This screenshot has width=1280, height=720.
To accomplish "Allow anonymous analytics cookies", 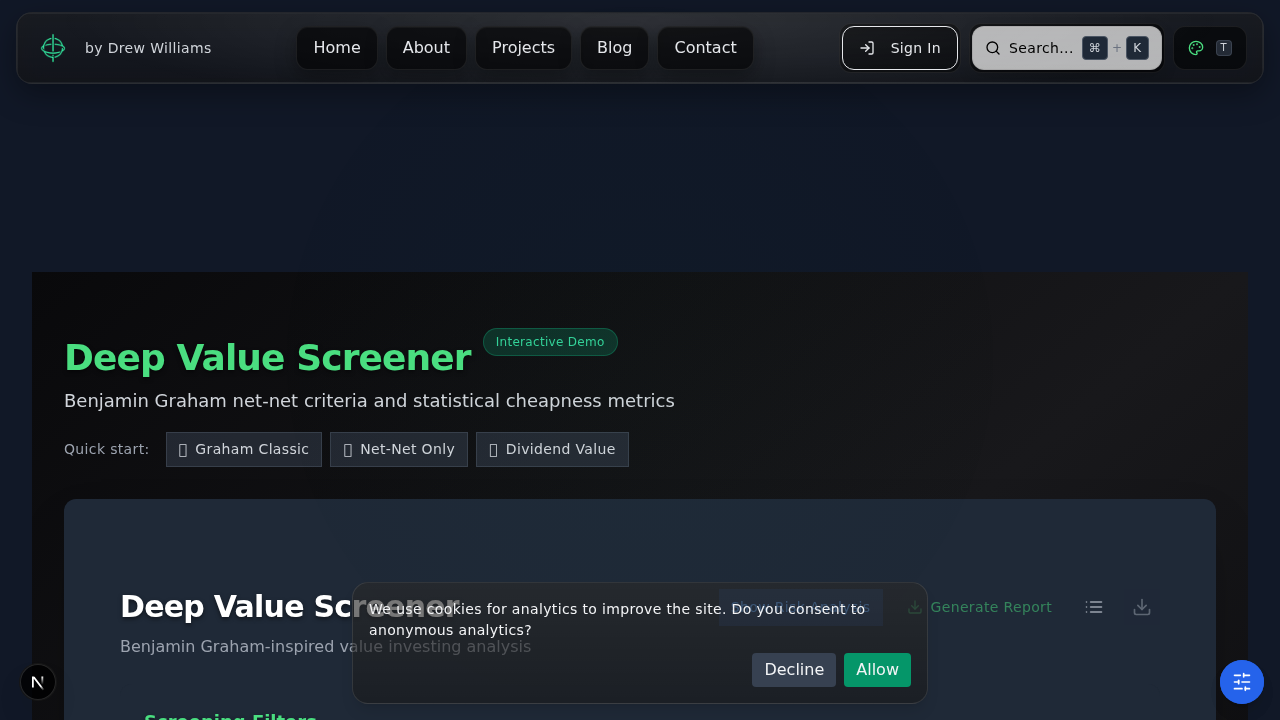I will click(877, 670).
